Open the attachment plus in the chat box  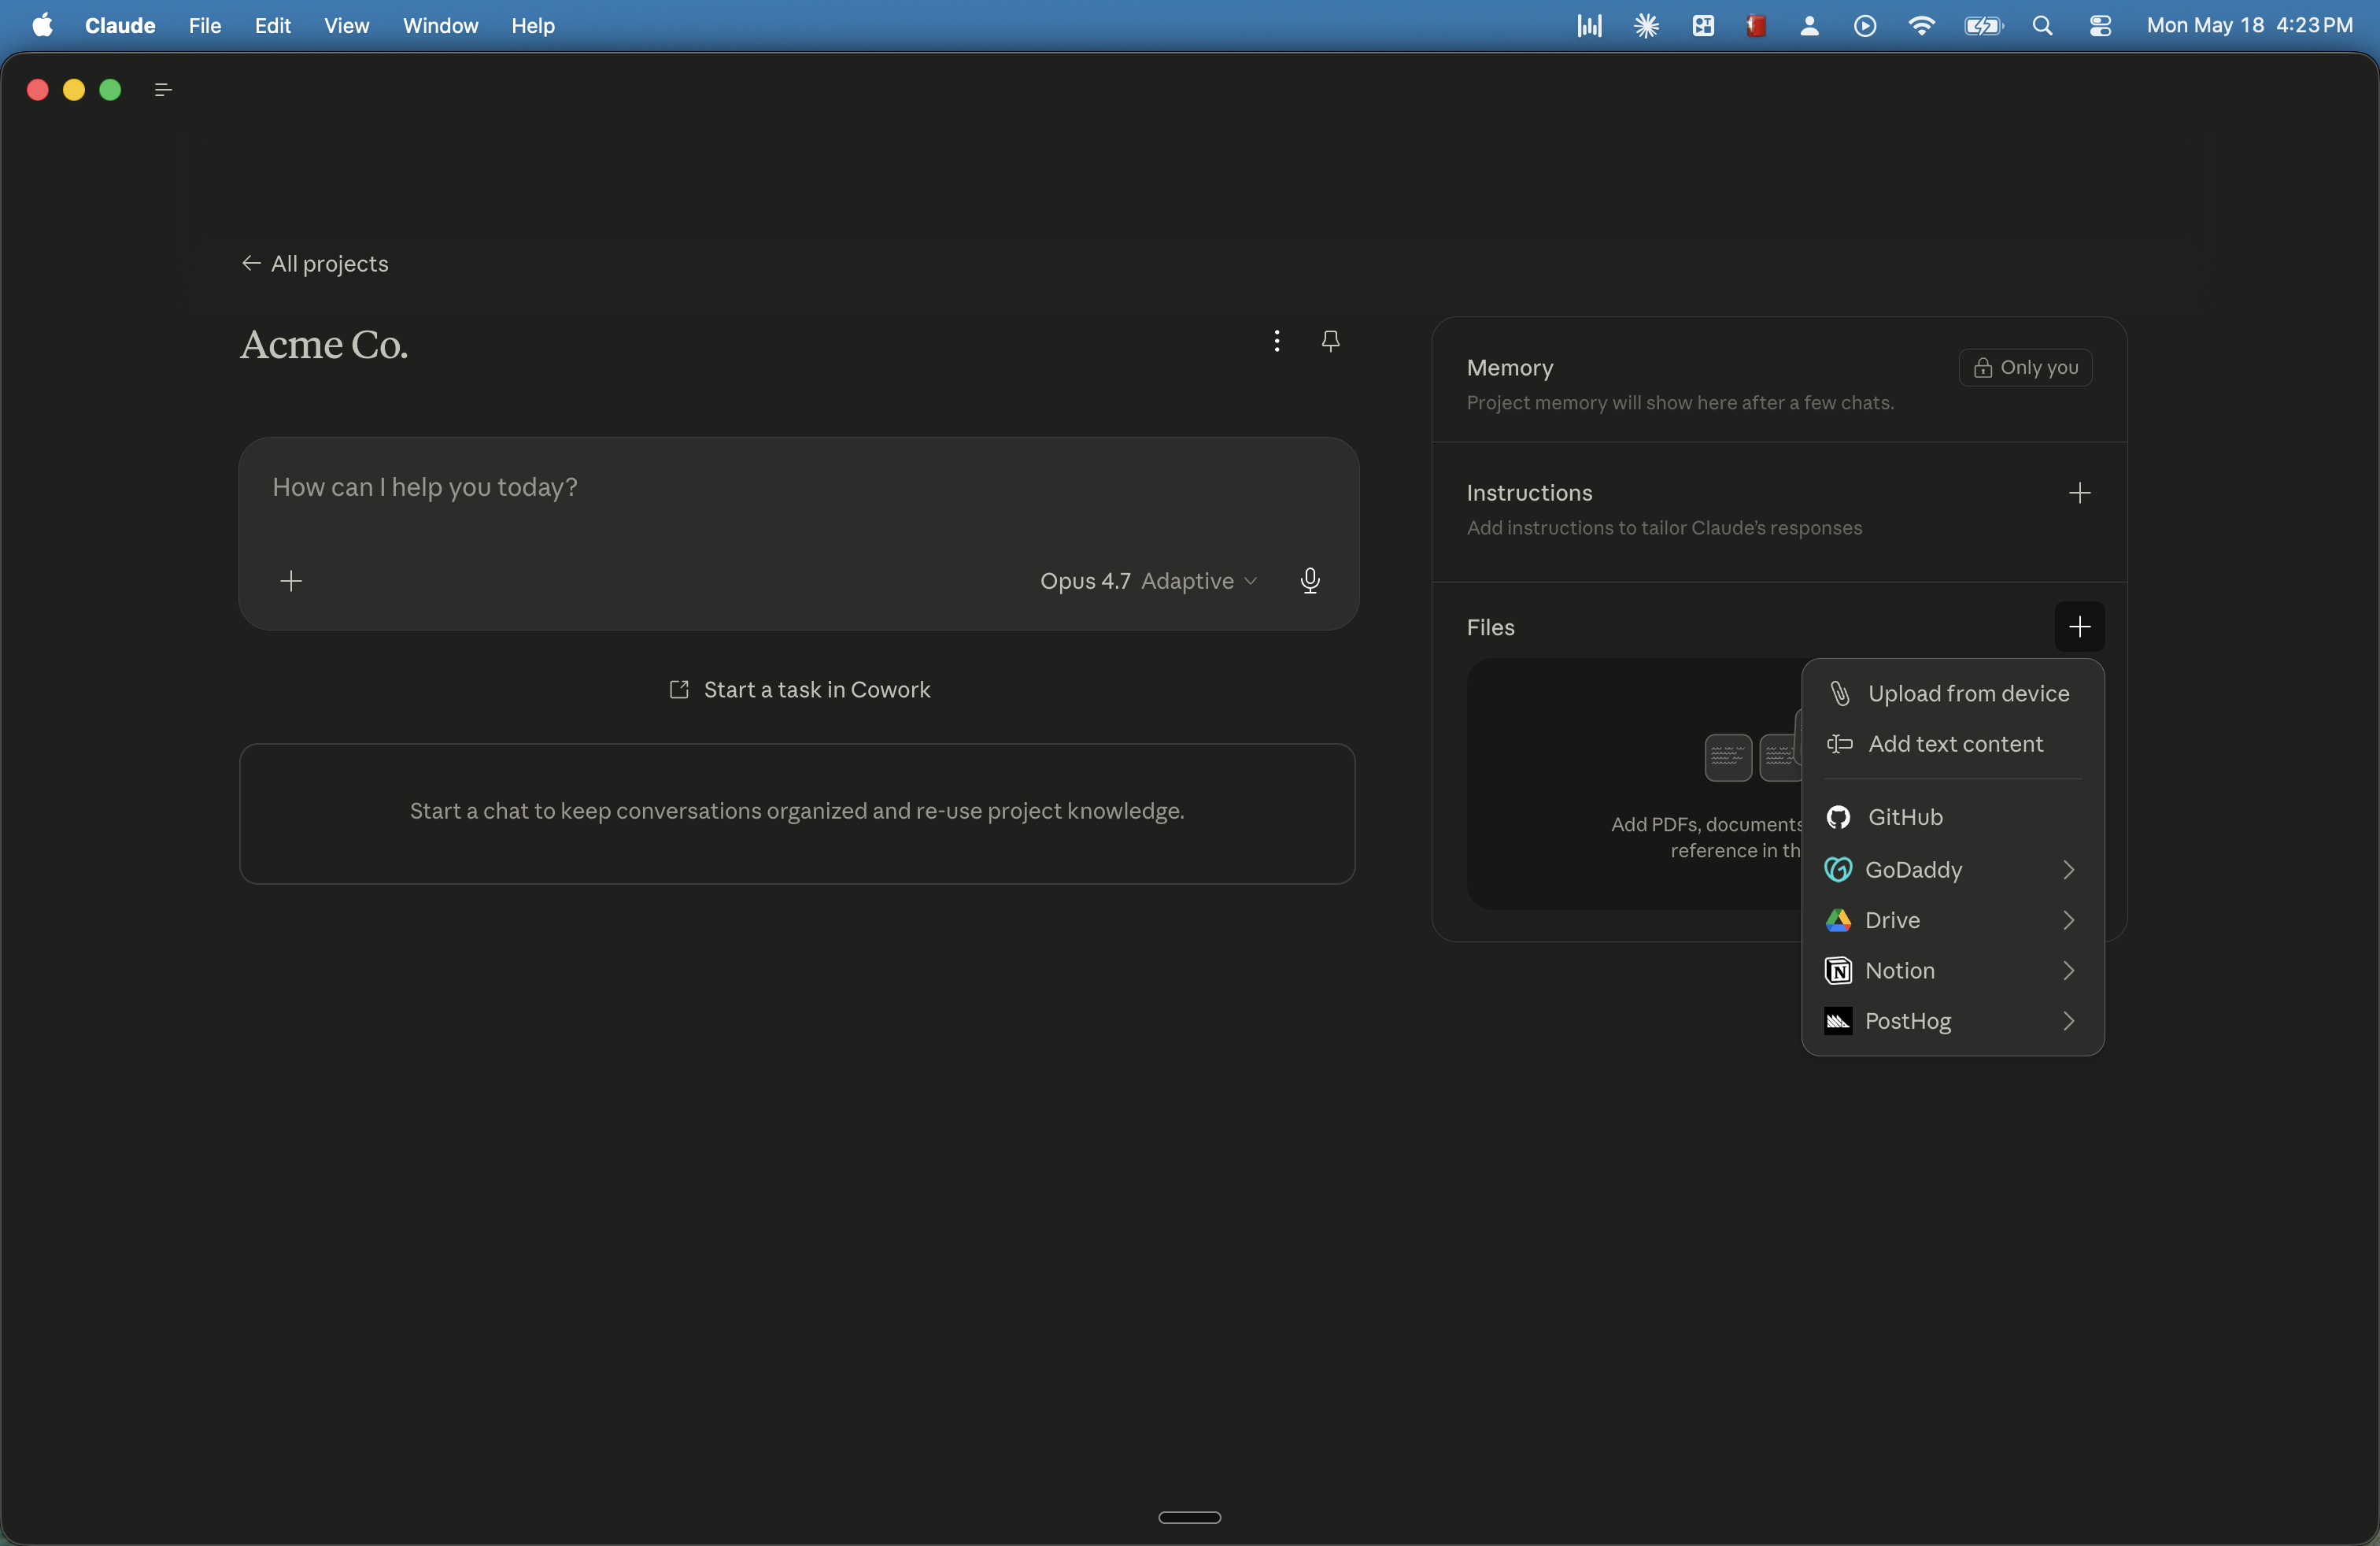tap(291, 581)
